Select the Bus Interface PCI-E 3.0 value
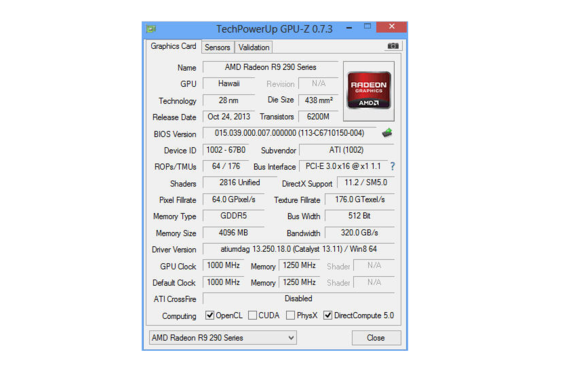 click(343, 166)
